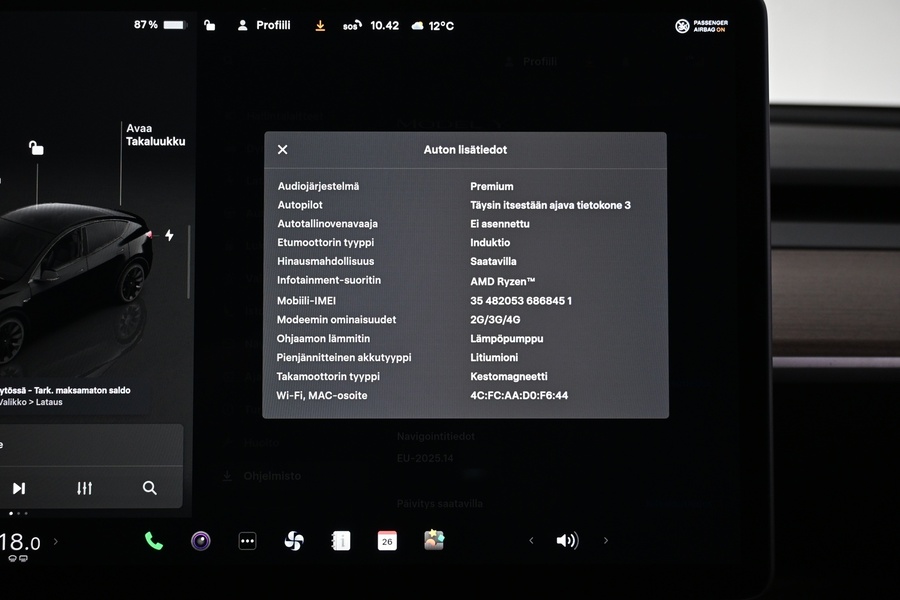This screenshot has width=900, height=600.
Task: Open the Profiili profile menu
Action: click(x=264, y=25)
